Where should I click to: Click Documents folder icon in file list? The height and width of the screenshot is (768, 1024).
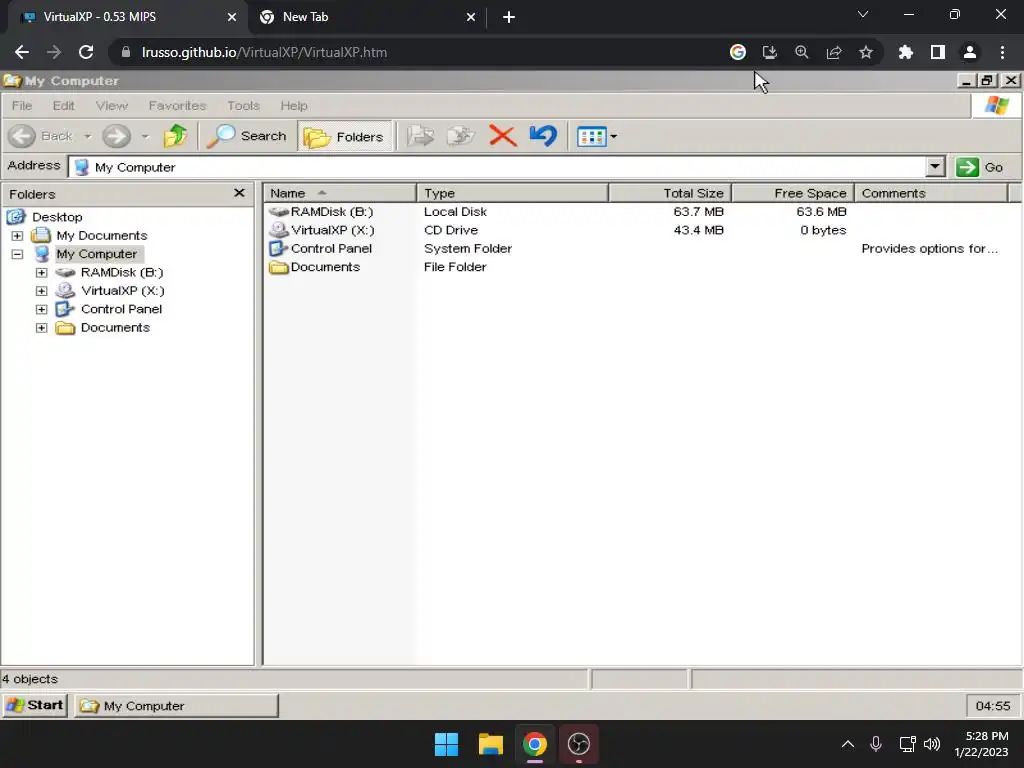tap(279, 267)
